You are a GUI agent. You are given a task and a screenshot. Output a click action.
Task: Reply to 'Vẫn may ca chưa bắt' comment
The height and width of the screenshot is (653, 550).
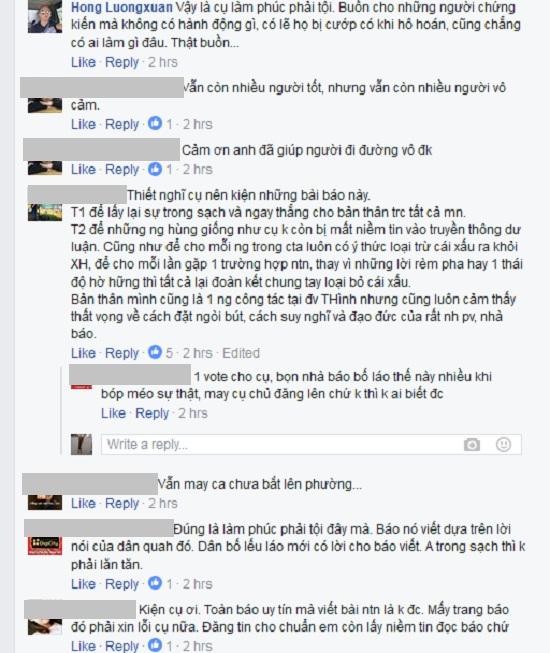[122, 503]
